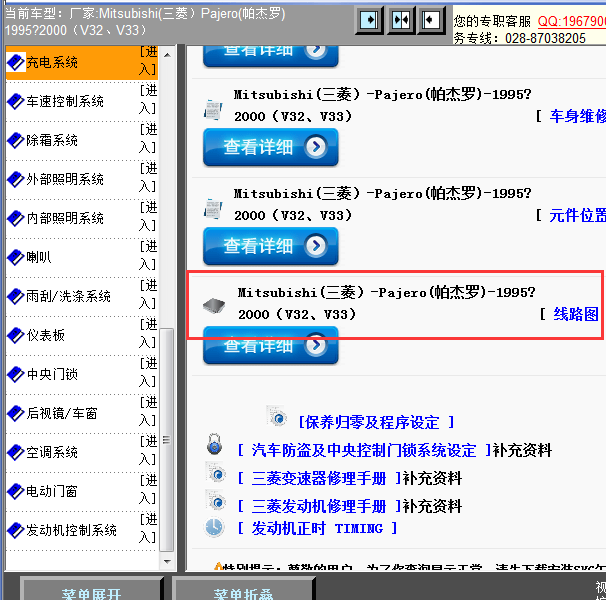This screenshot has width=606, height=600.
Task: Open 发动机正时 TIMING link
Action: [x=317, y=528]
